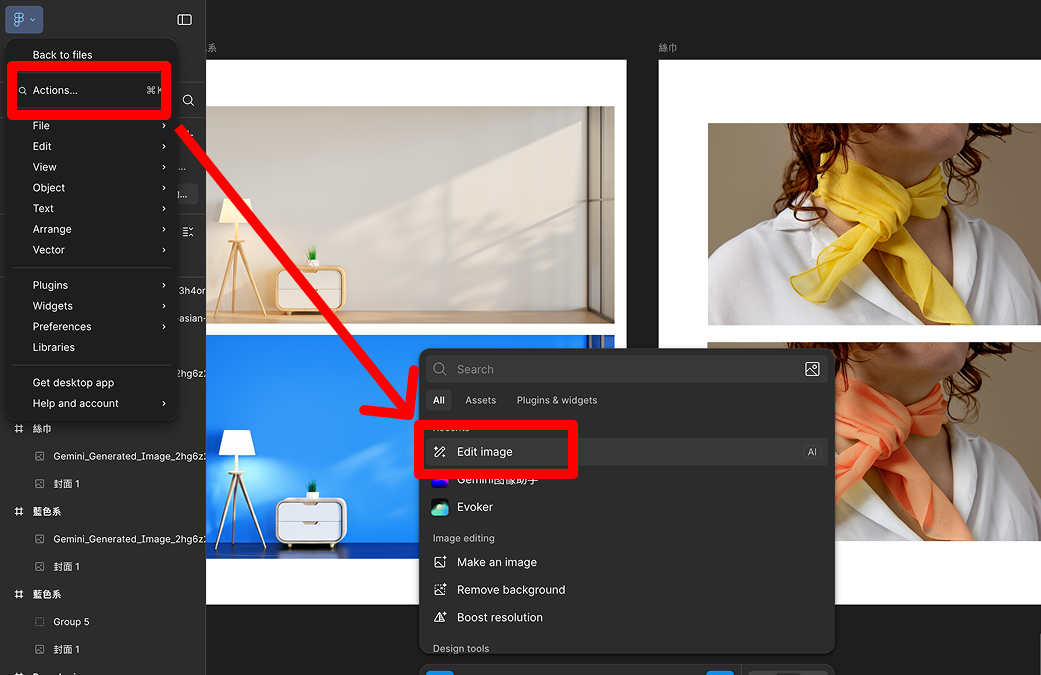Click the frame icon beside 絲巾 layer
Image resolution: width=1041 pixels, height=675 pixels.
point(19,429)
